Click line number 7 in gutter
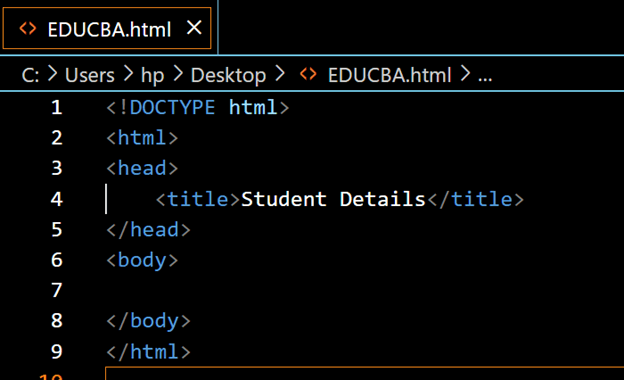624x380 pixels. [x=57, y=290]
